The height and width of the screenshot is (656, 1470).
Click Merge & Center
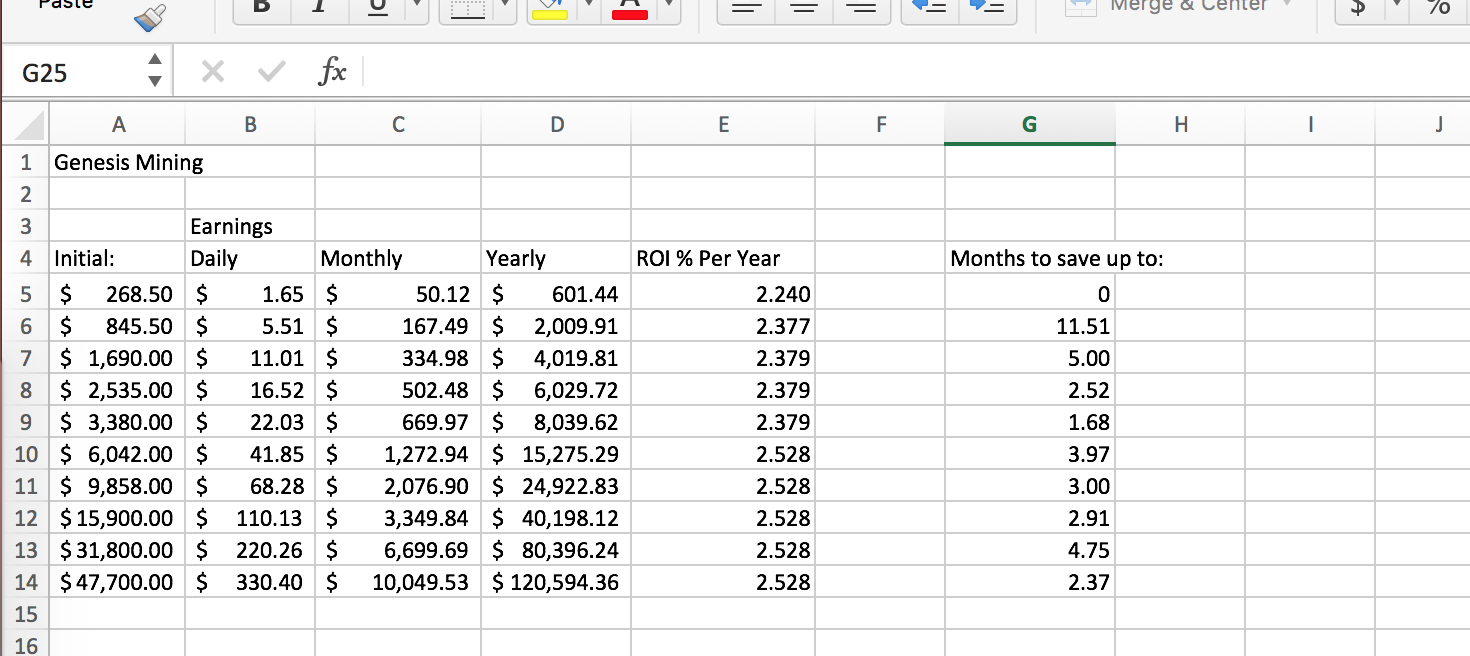1180,7
